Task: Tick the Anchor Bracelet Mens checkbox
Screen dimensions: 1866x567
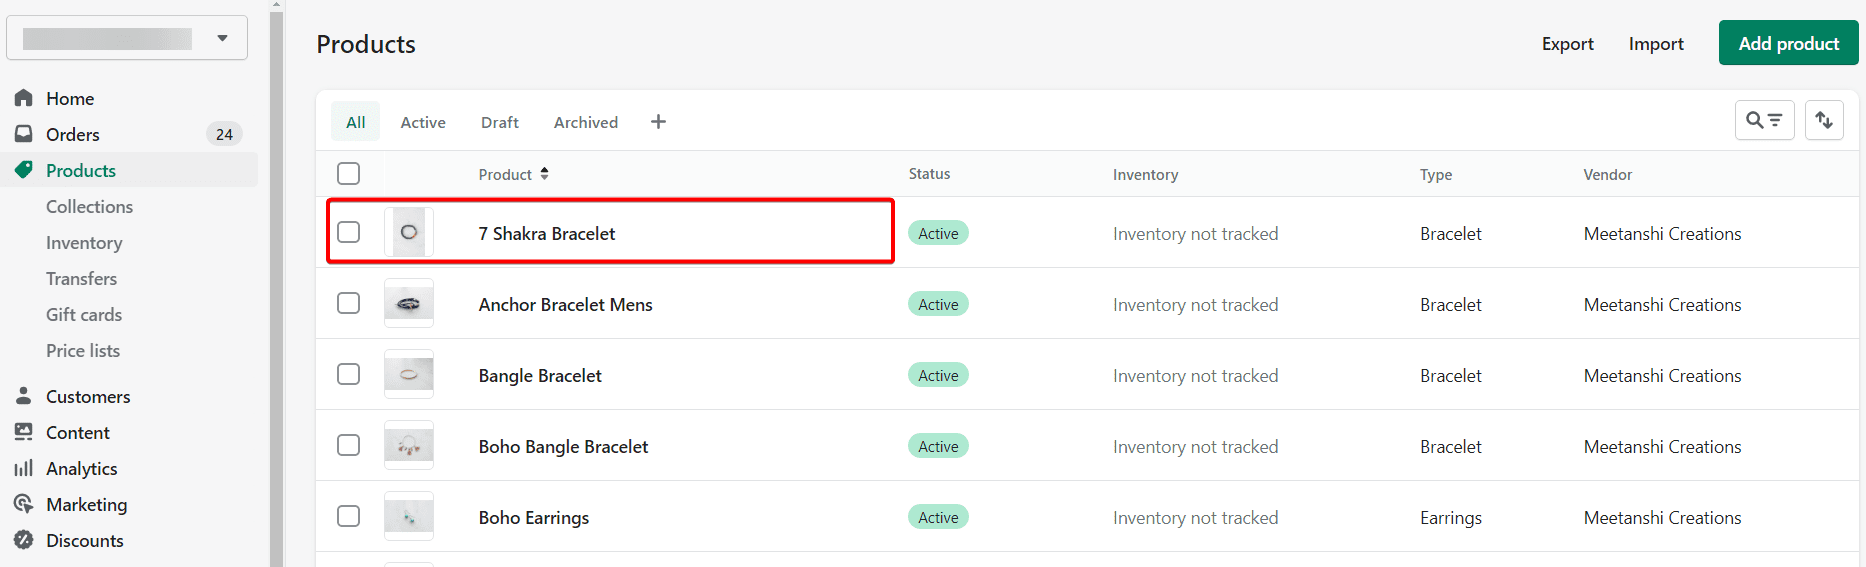Action: tap(348, 303)
